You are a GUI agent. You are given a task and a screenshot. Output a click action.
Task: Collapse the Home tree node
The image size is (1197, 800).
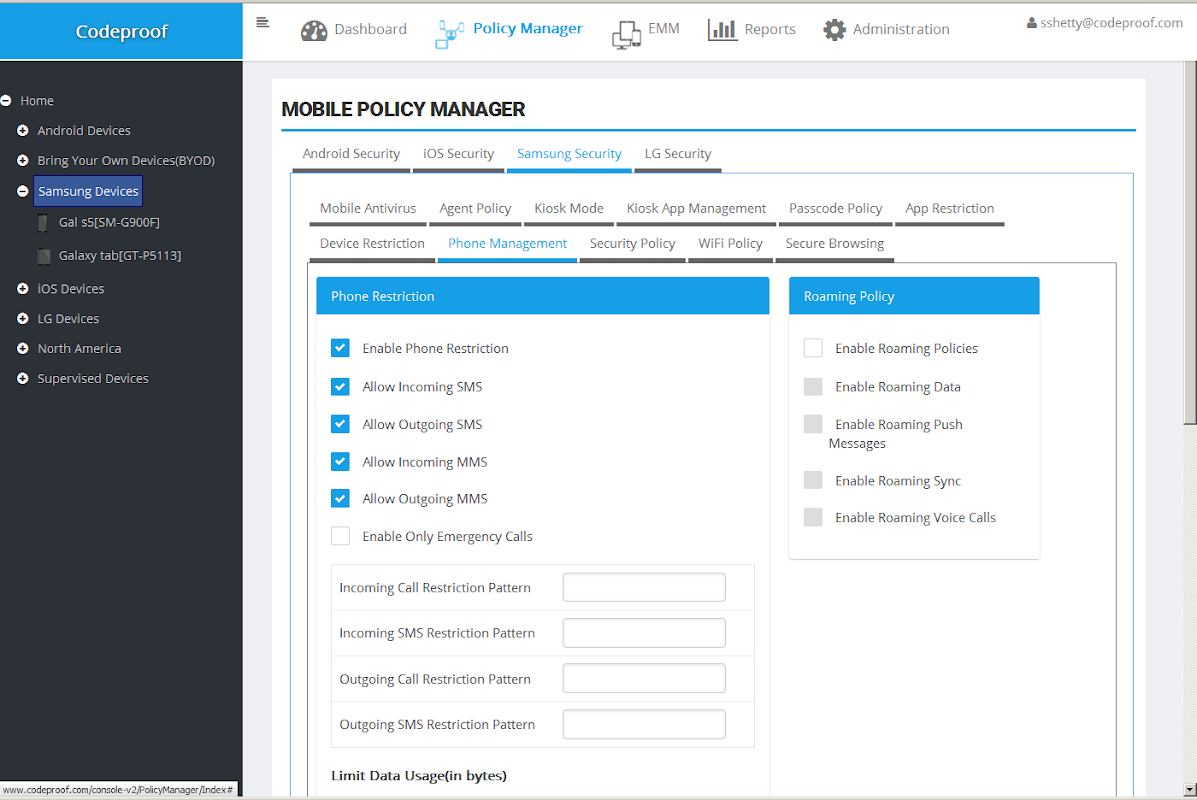coord(5,101)
